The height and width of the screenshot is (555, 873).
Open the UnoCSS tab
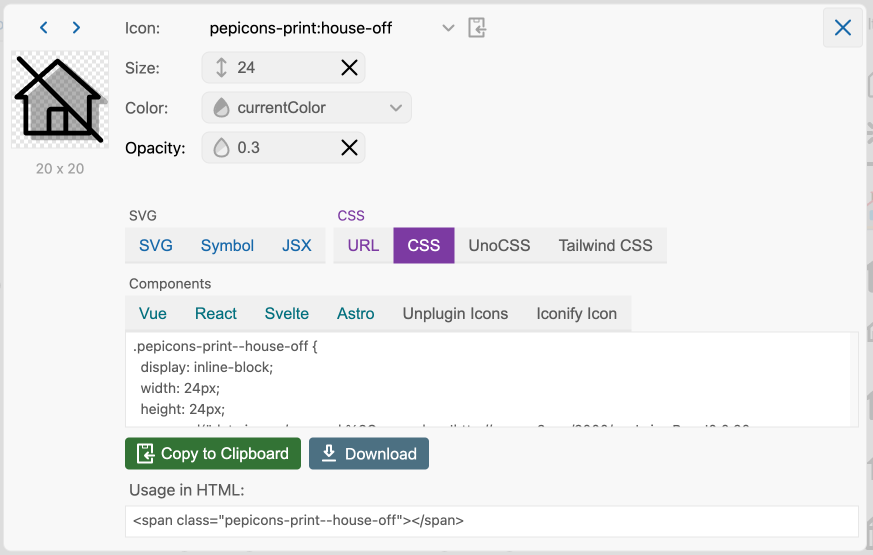[x=499, y=246]
